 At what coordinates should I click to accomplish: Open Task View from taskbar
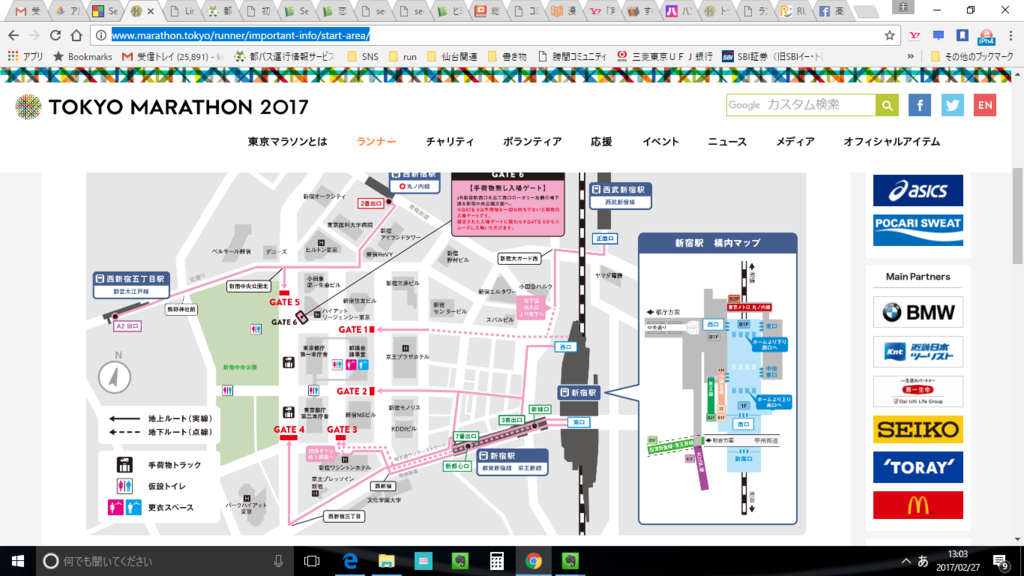(312, 561)
